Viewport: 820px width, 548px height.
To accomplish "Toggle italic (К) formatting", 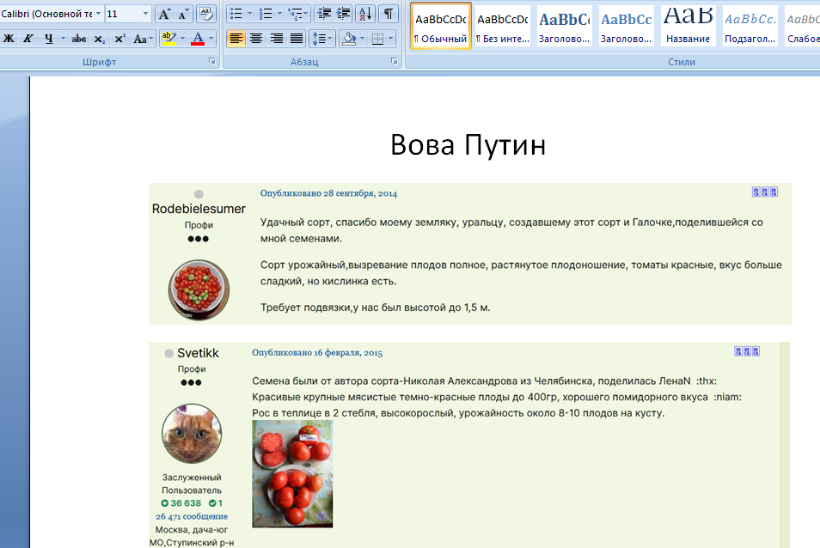I will click(28, 39).
